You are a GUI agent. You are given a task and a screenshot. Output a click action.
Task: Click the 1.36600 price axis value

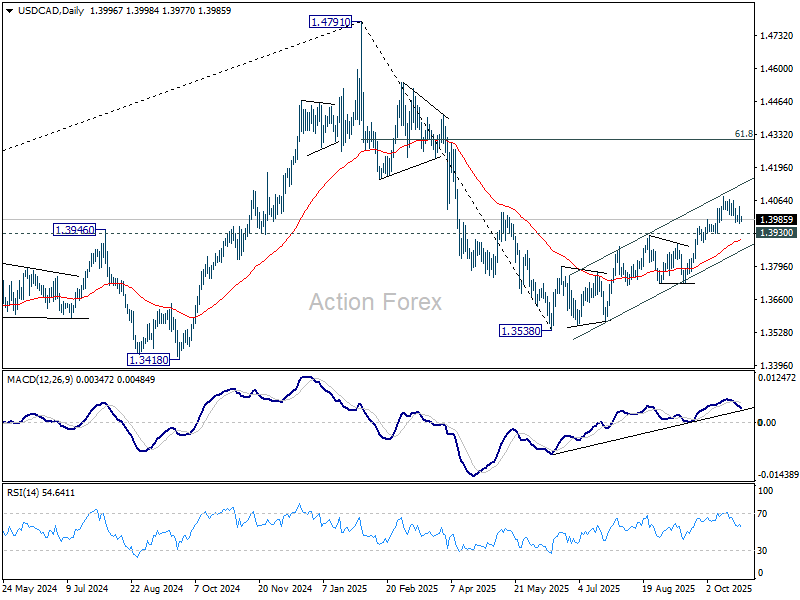tap(777, 299)
